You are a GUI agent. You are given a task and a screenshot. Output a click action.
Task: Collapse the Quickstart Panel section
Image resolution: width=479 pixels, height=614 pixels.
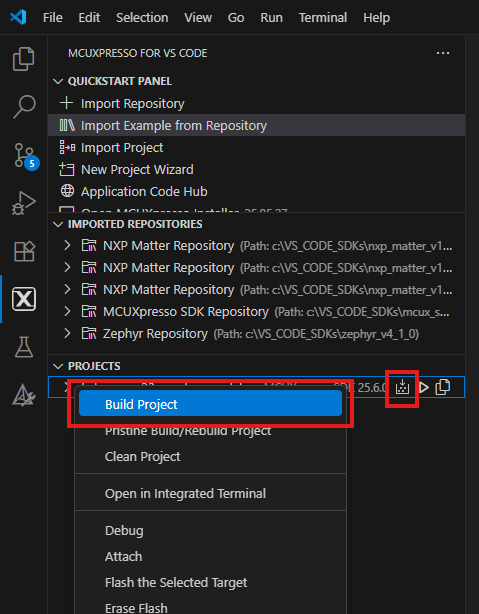pyautogui.click(x=58, y=81)
